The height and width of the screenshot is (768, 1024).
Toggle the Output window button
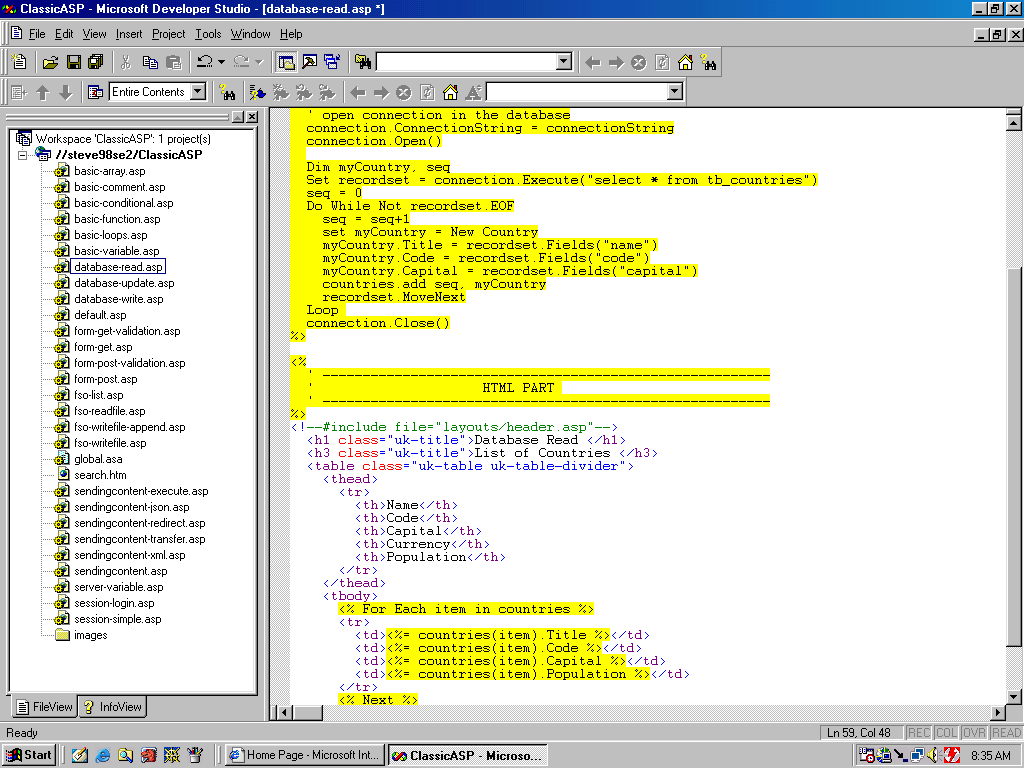click(309, 62)
